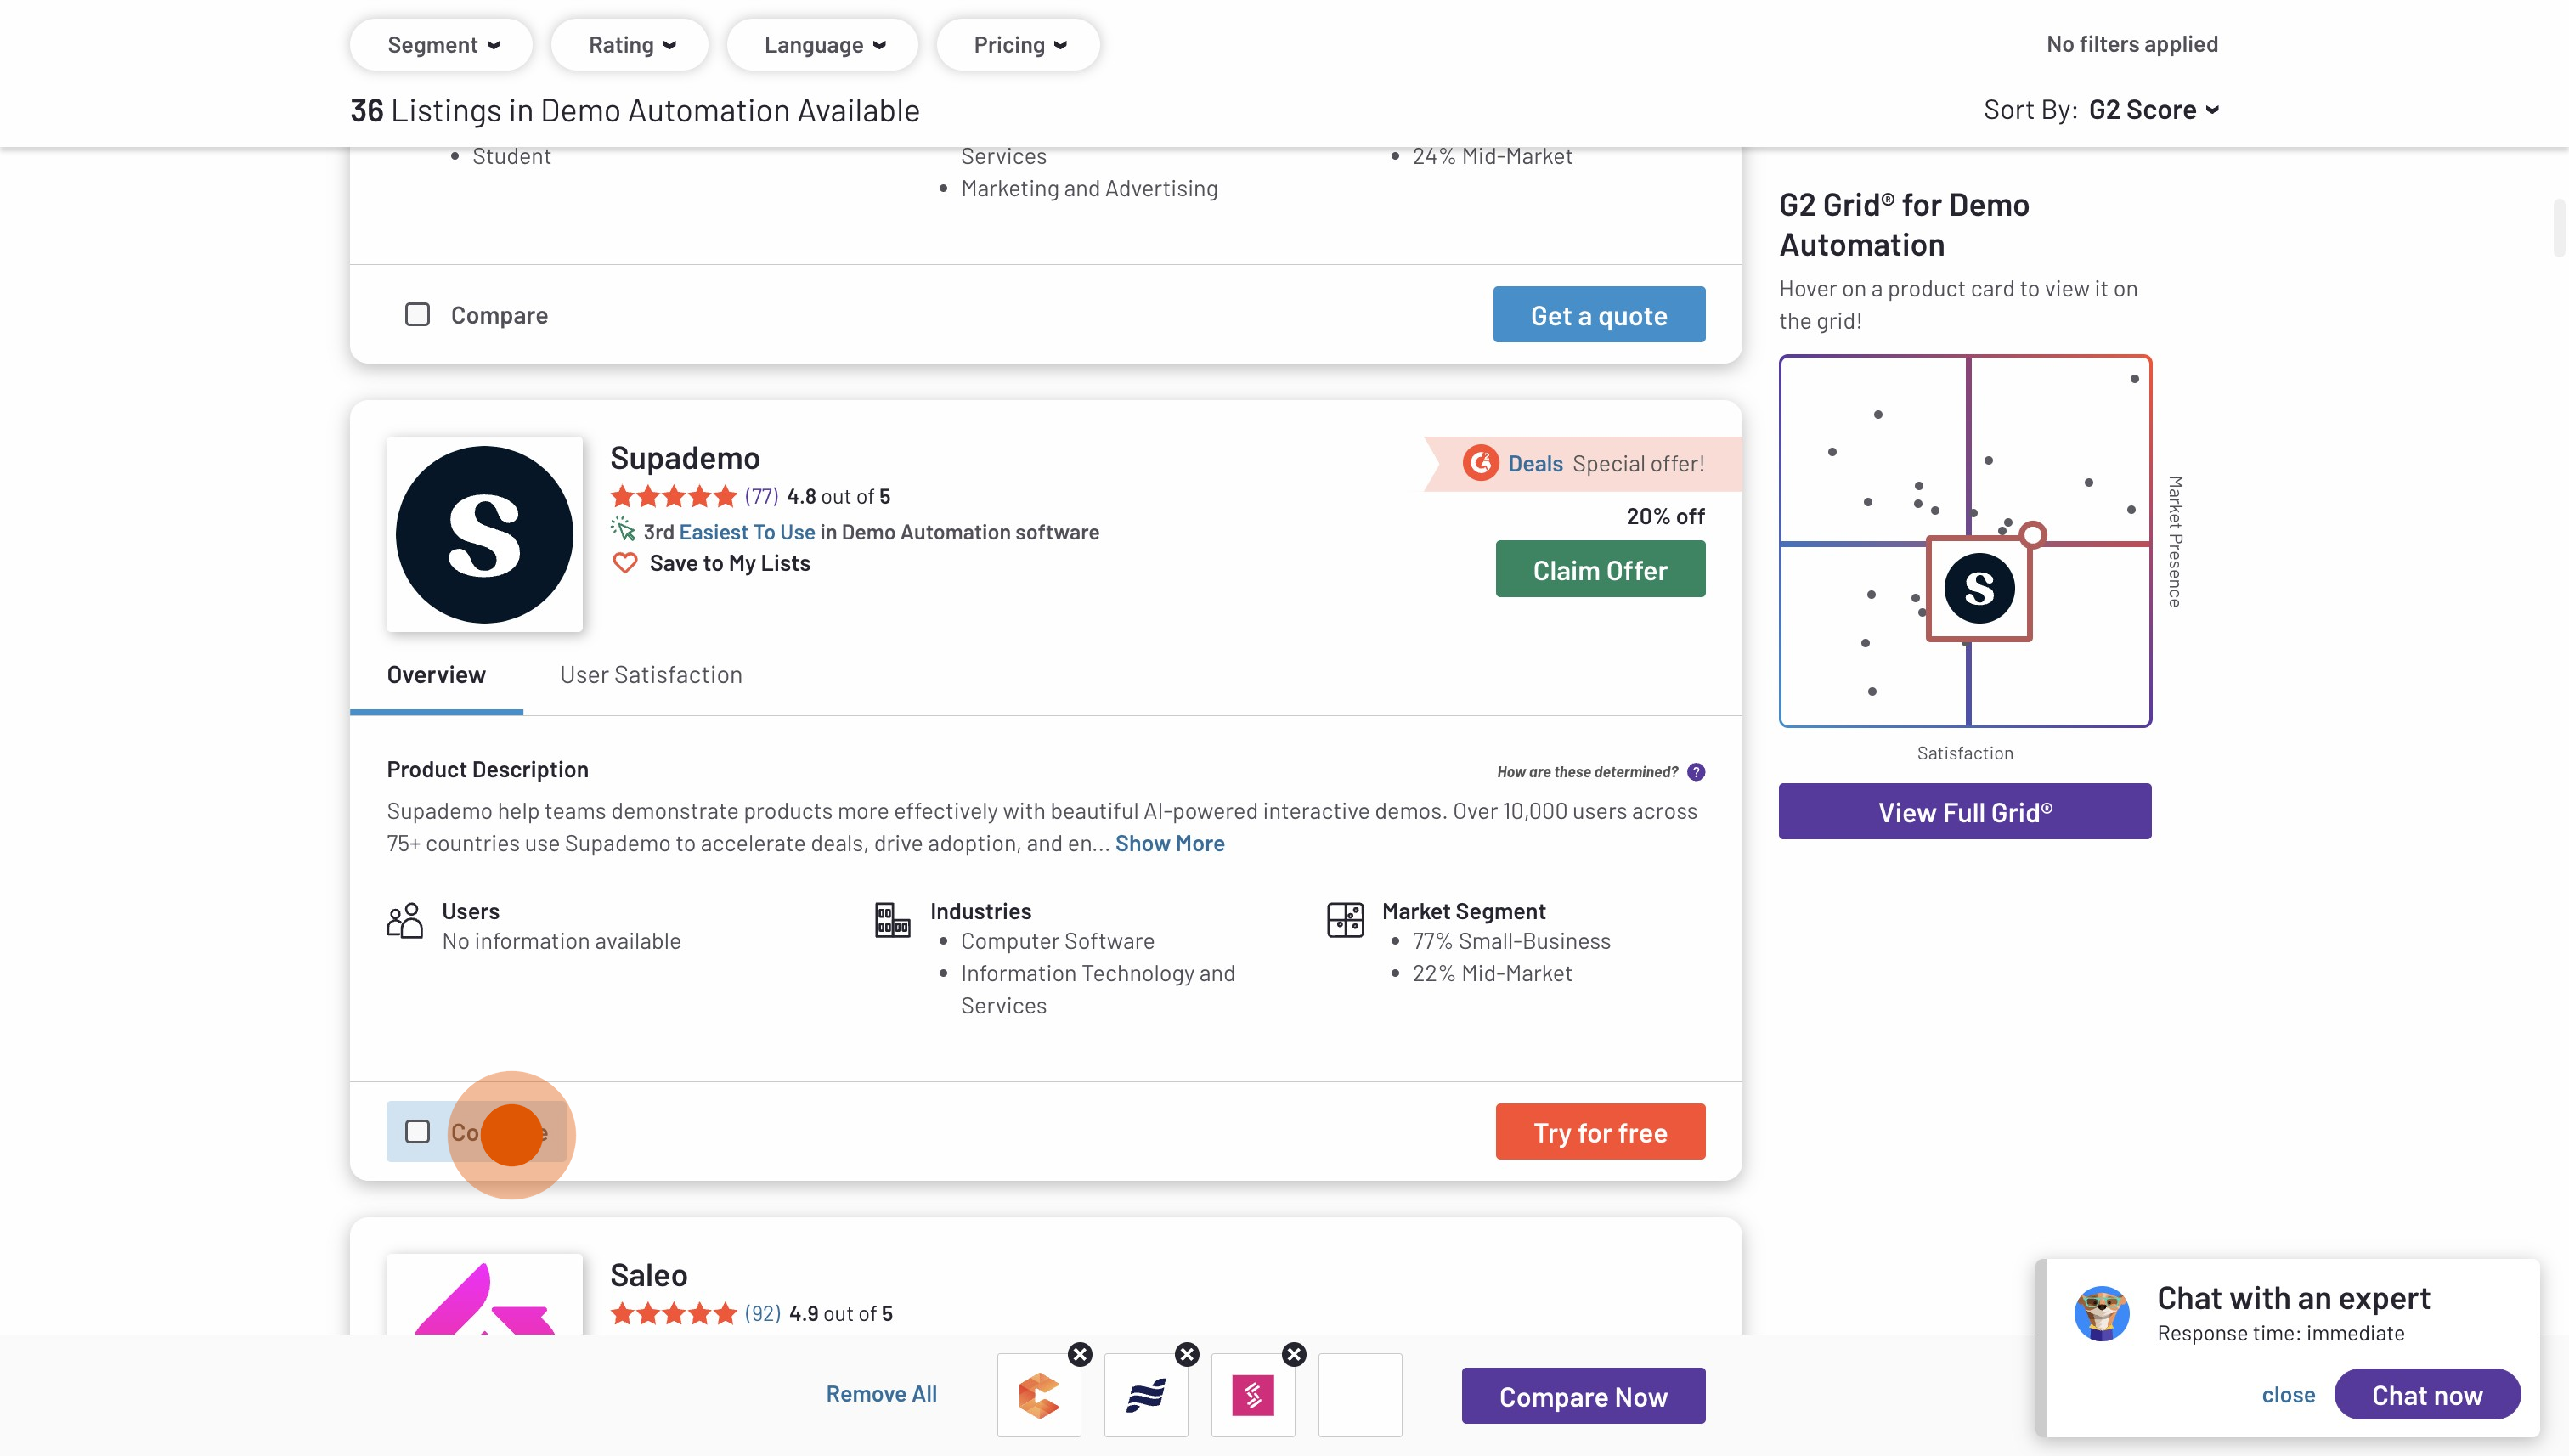Tick the Compare checkbox above Get a quote
2569x1456 pixels.
pos(417,315)
